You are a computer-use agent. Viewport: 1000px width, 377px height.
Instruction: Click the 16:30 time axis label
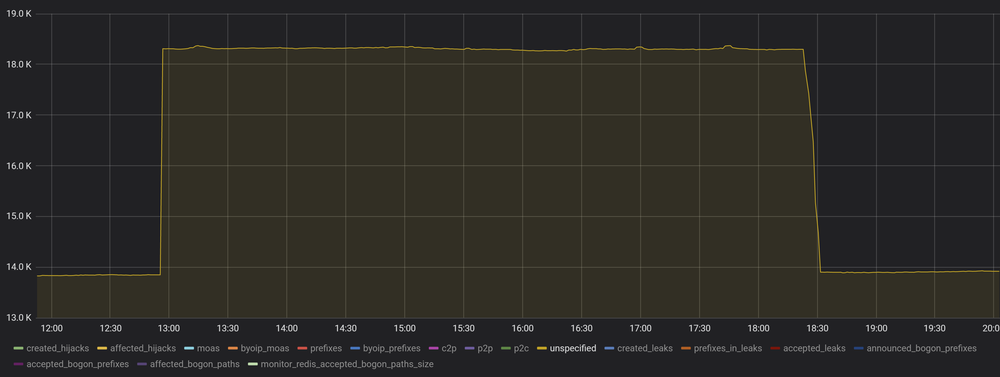pos(582,329)
